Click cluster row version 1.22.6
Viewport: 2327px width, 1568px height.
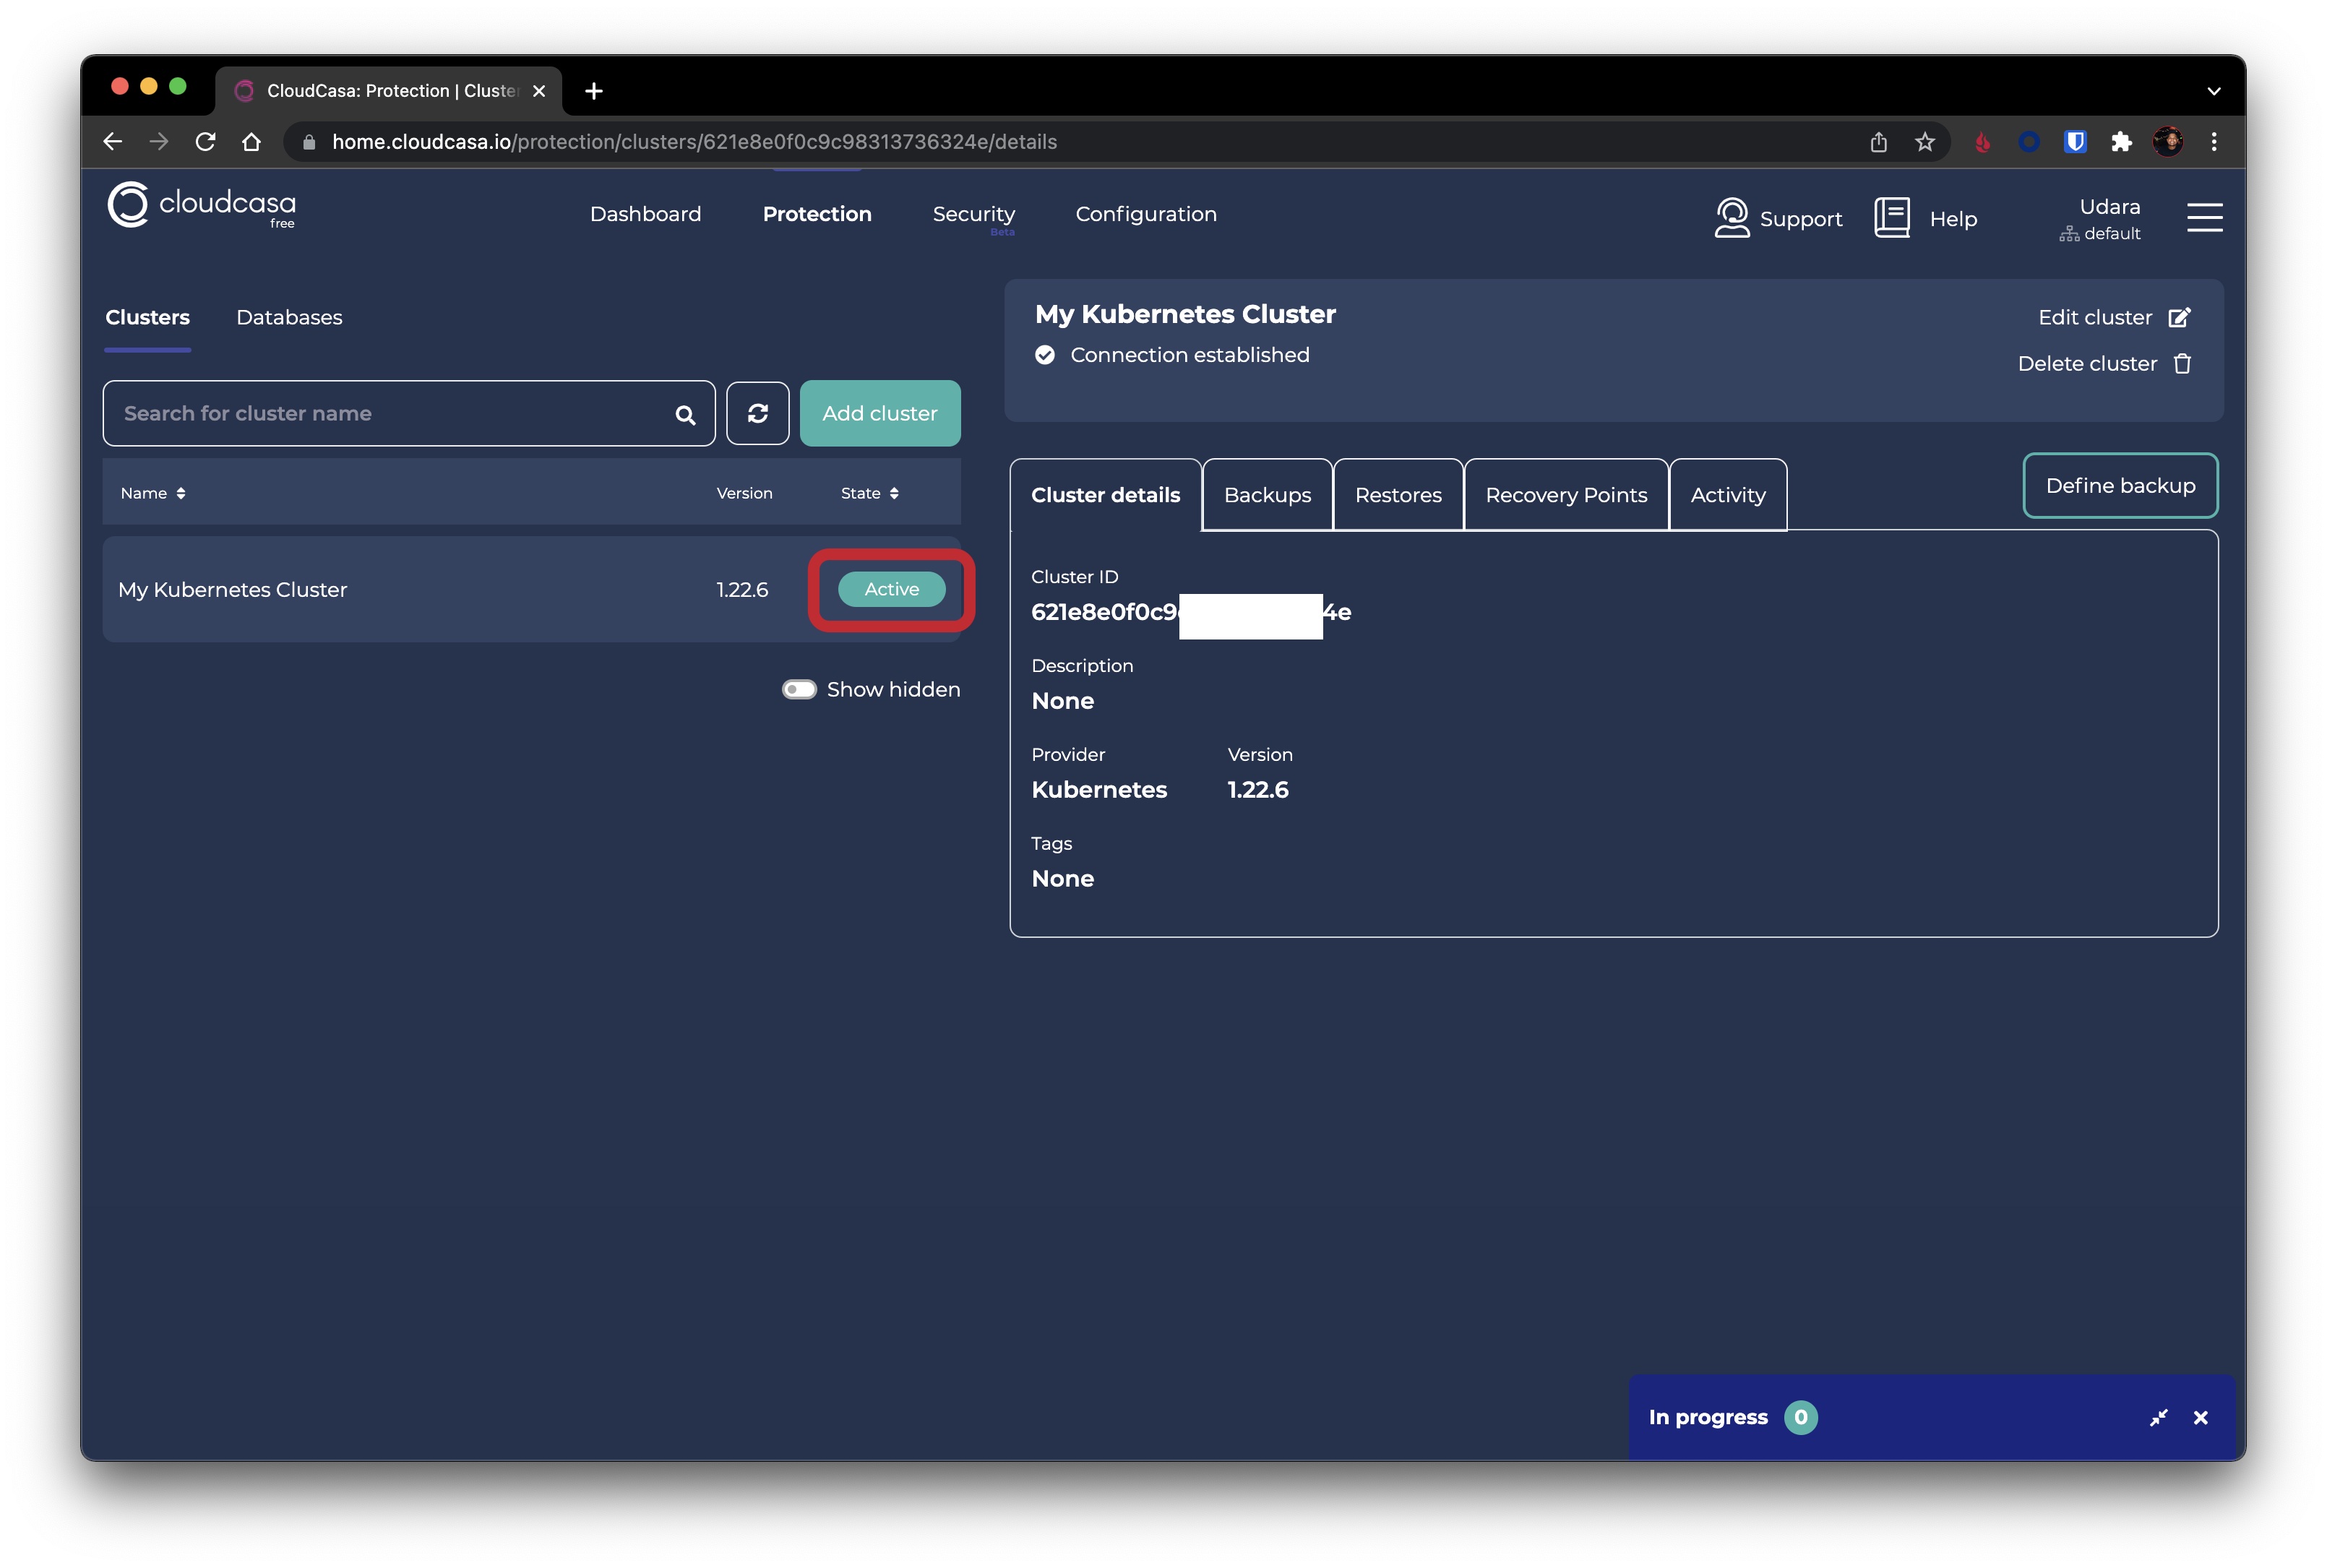coord(742,590)
